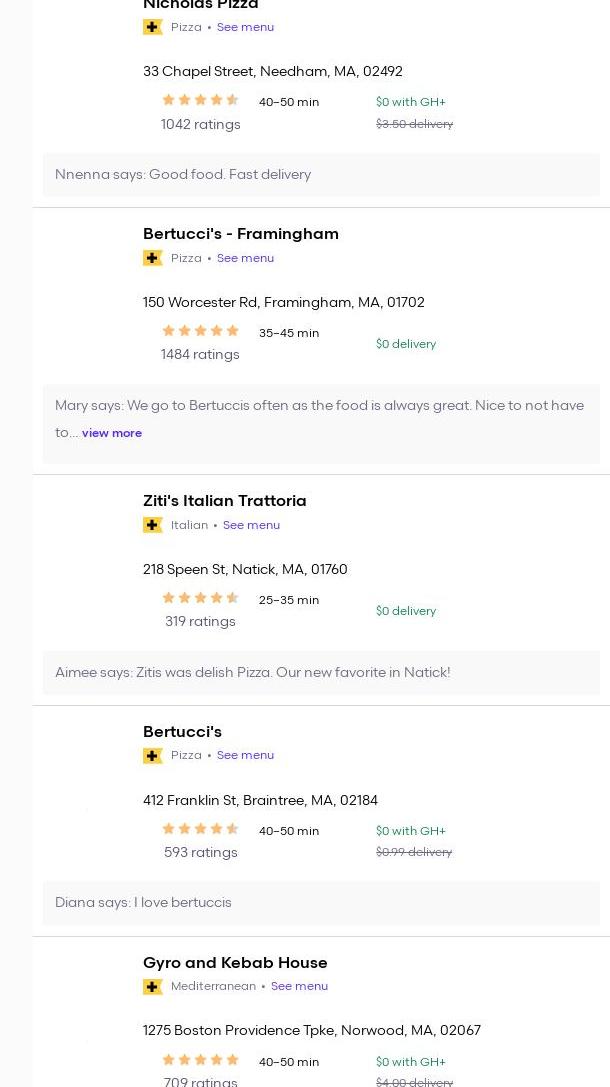Open the Bertucci's - Framingham restaurant title
The height and width of the screenshot is (1087, 610).
tap(241, 234)
